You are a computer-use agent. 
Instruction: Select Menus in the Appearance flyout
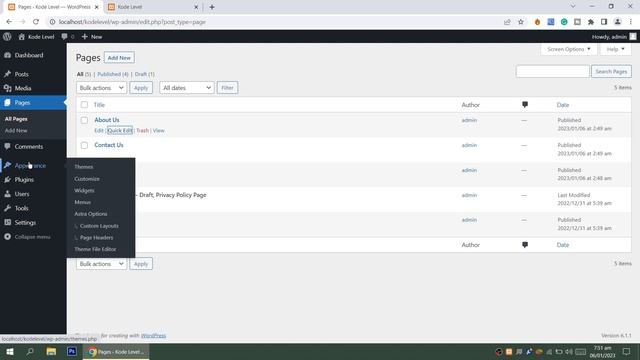click(82, 202)
